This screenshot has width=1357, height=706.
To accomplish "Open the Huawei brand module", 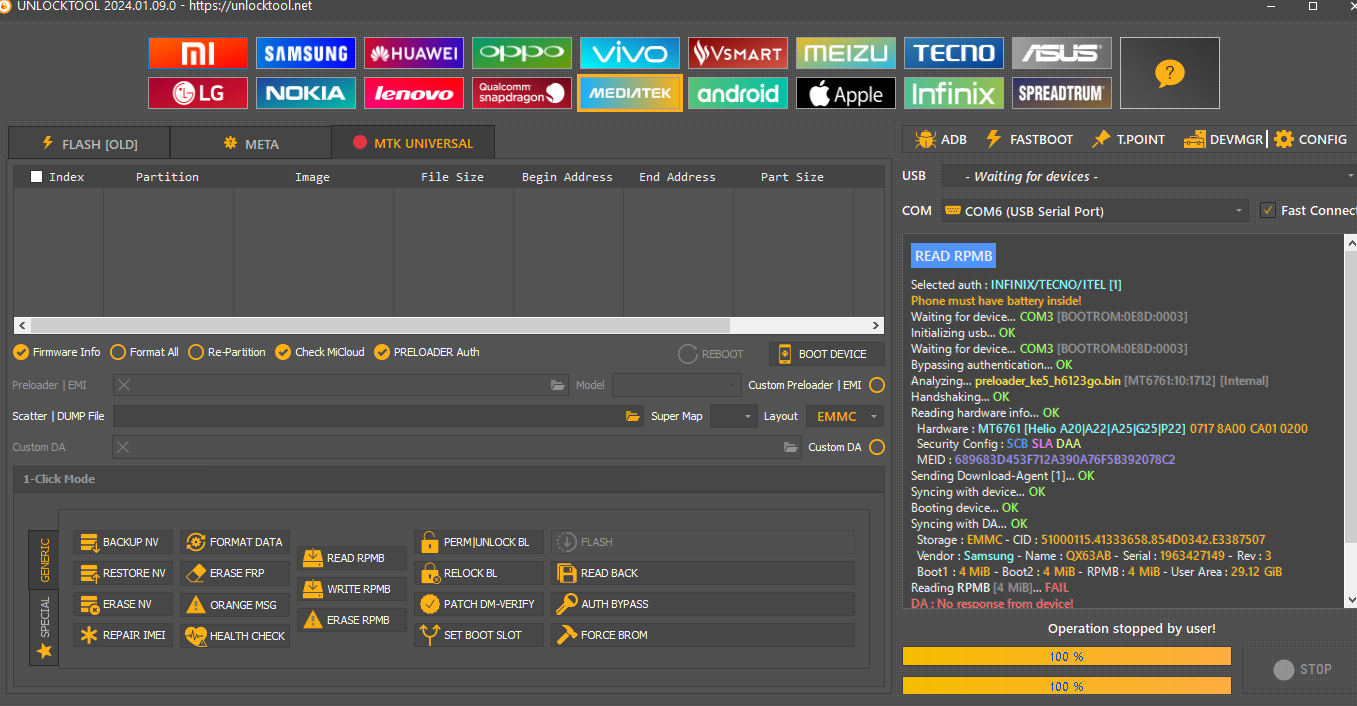I will 413,53.
